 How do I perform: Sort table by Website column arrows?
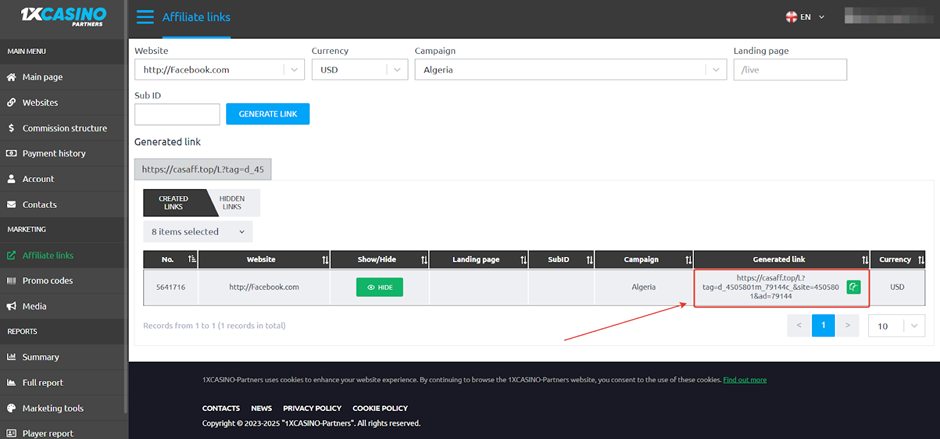[x=324, y=260]
